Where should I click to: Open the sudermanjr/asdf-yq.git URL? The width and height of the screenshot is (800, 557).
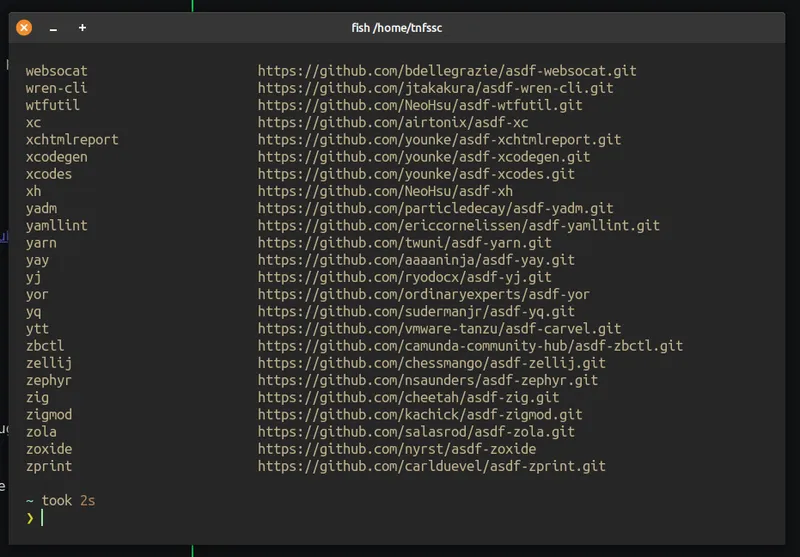click(x=416, y=312)
